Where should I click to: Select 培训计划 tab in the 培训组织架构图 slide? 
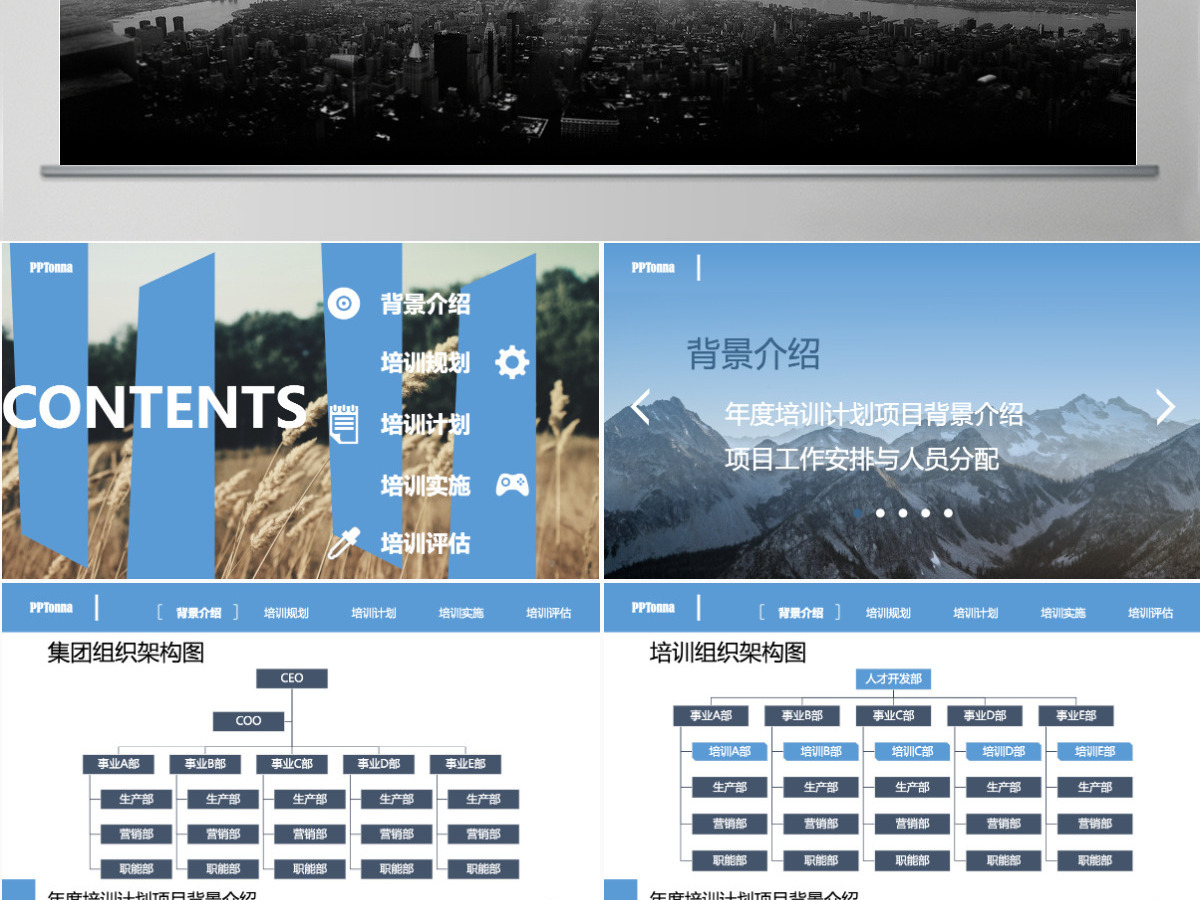pyautogui.click(x=976, y=613)
